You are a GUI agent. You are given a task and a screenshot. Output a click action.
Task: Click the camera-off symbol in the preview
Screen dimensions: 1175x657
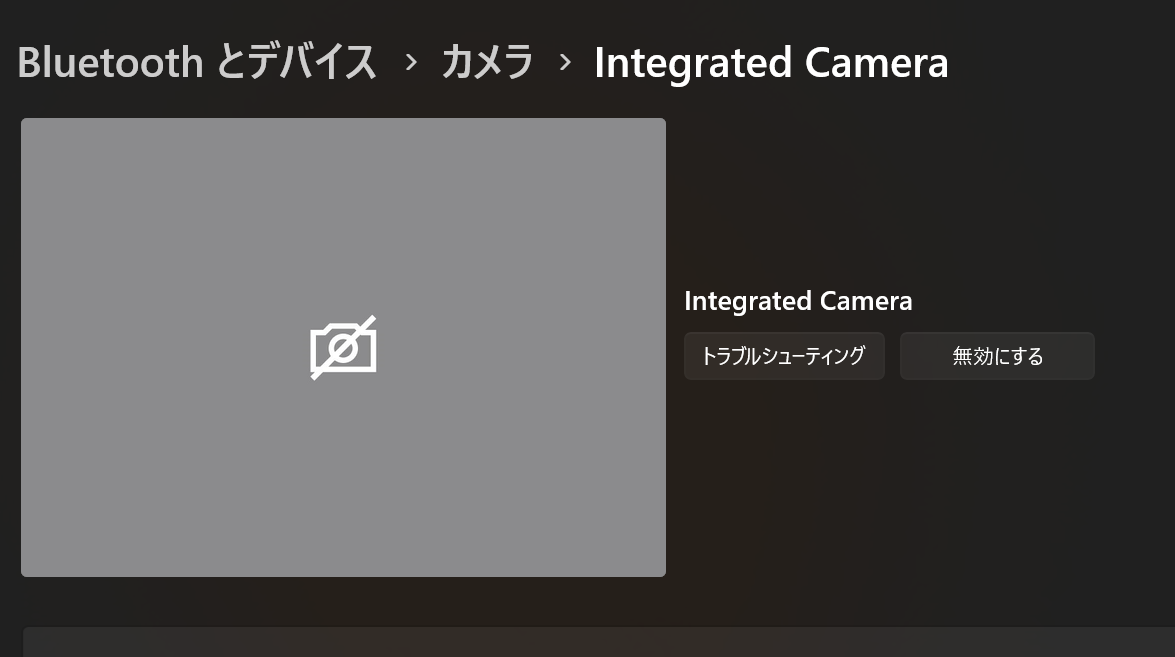[x=343, y=348]
